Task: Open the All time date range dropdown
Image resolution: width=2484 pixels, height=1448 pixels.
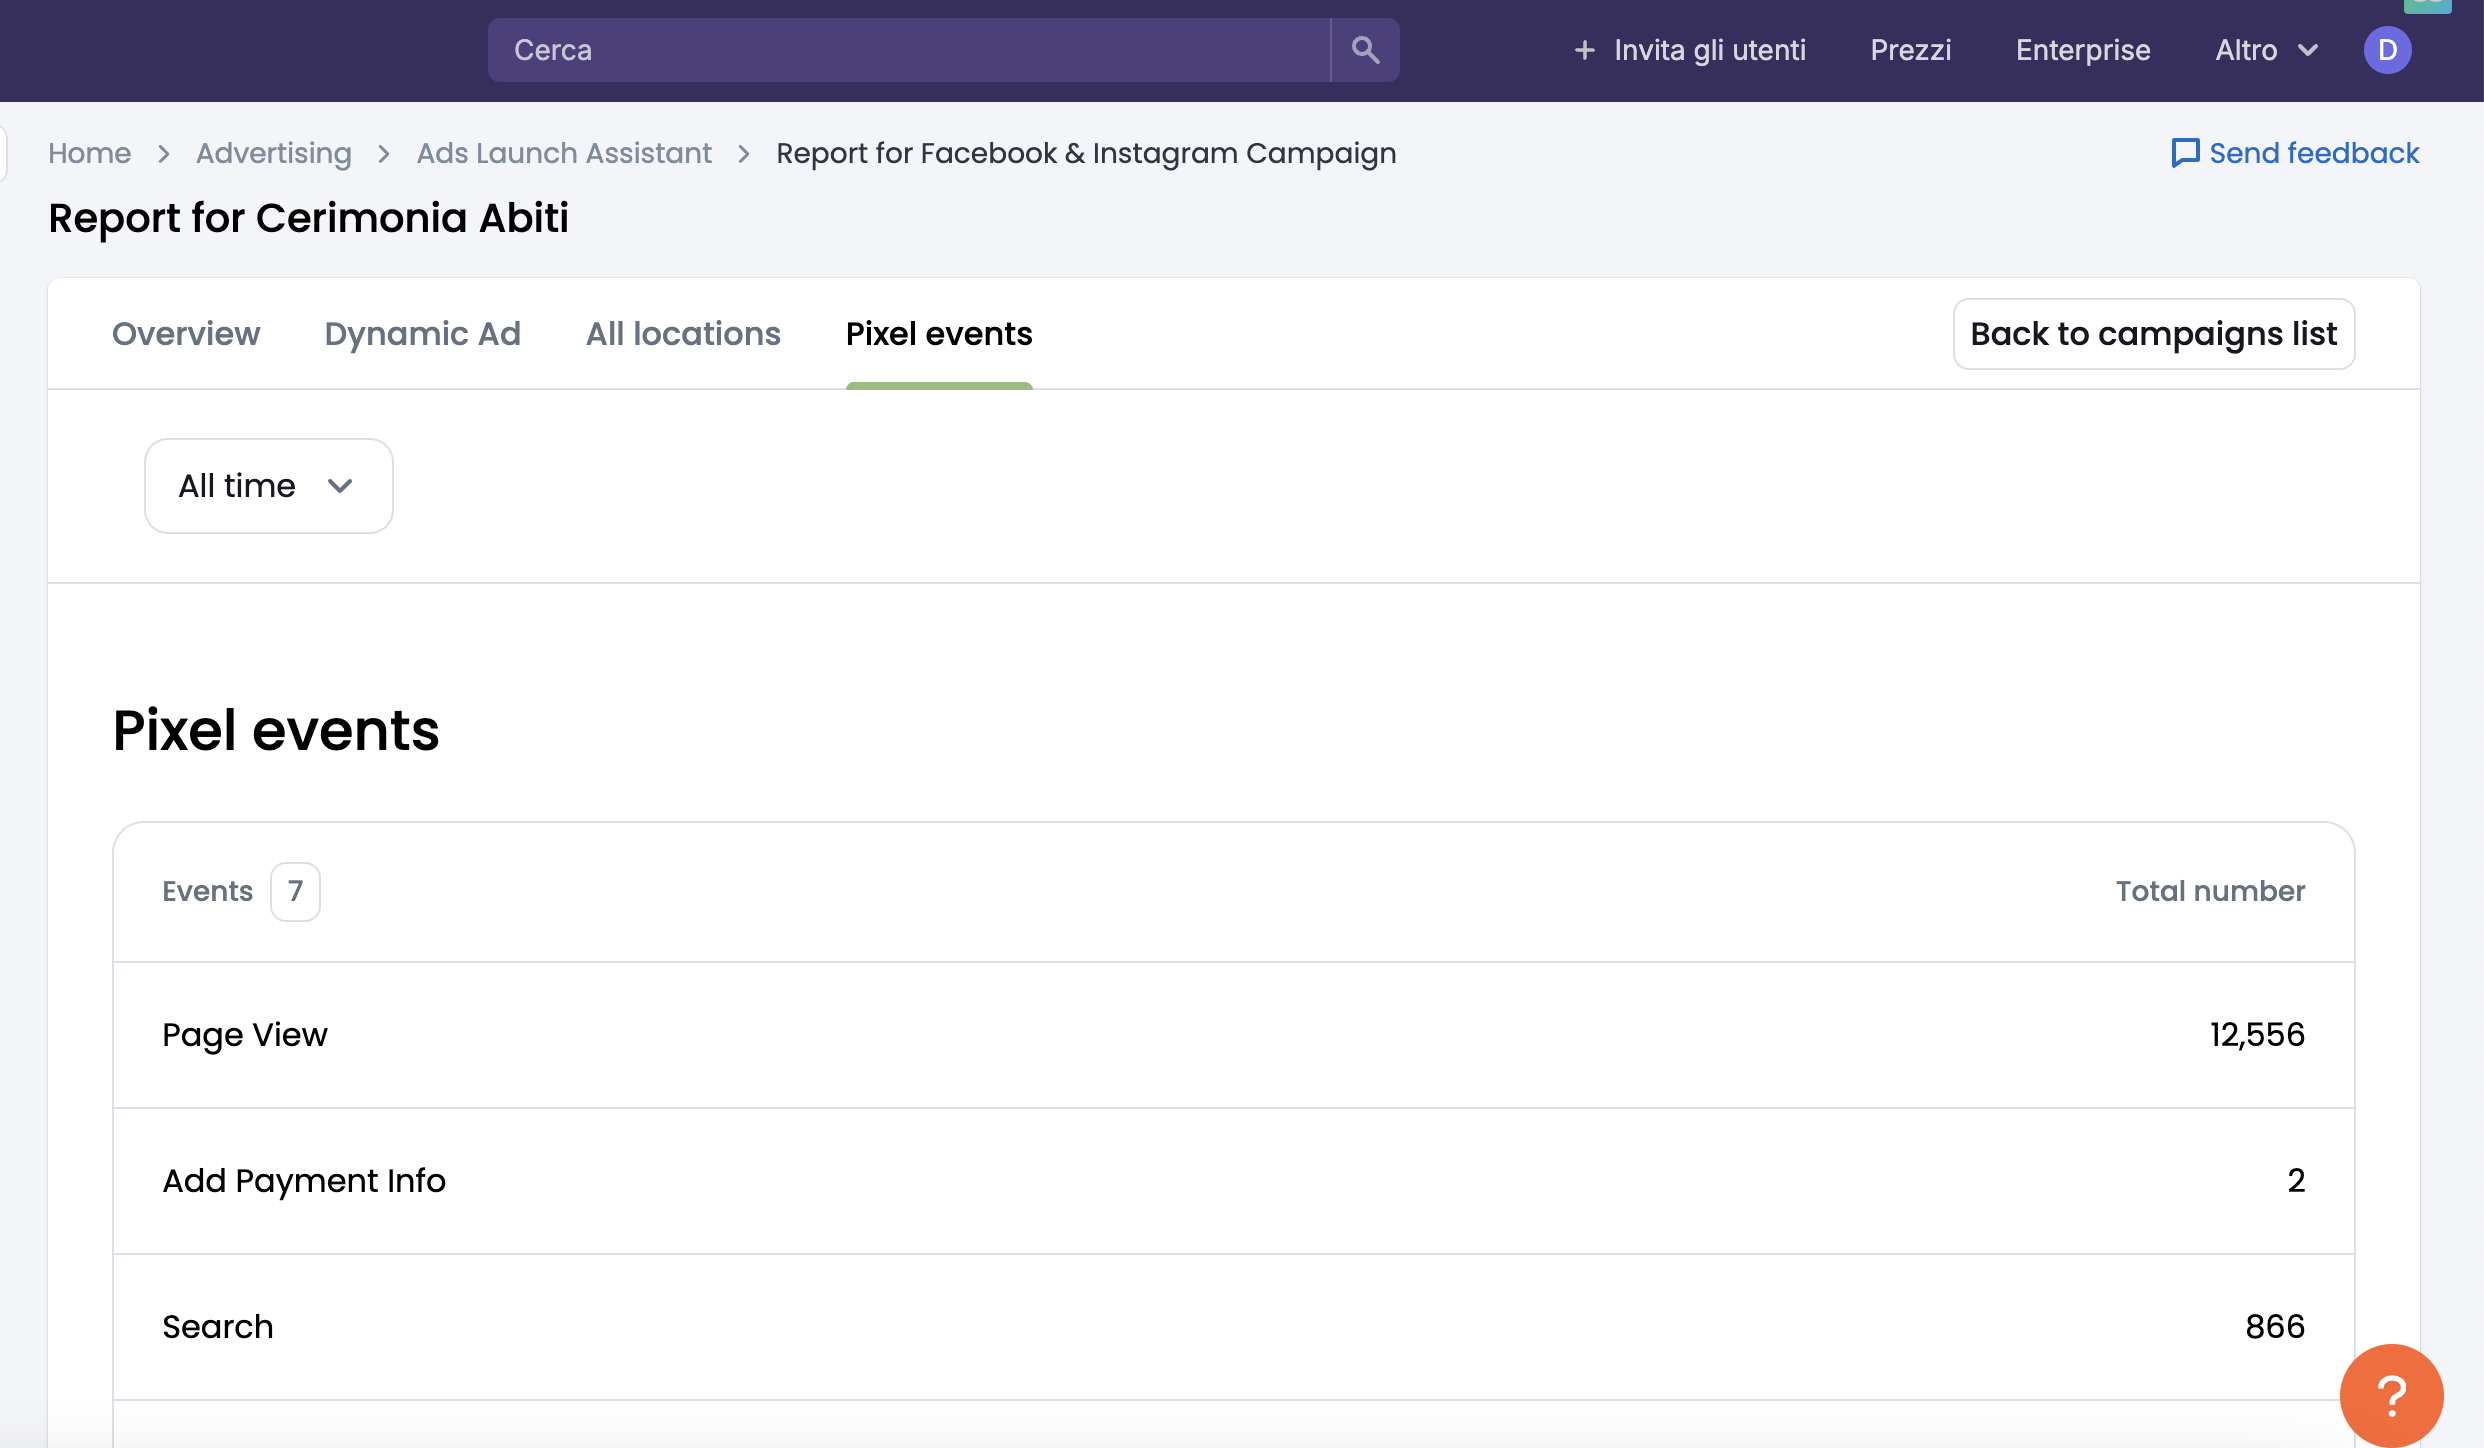Action: (268, 486)
